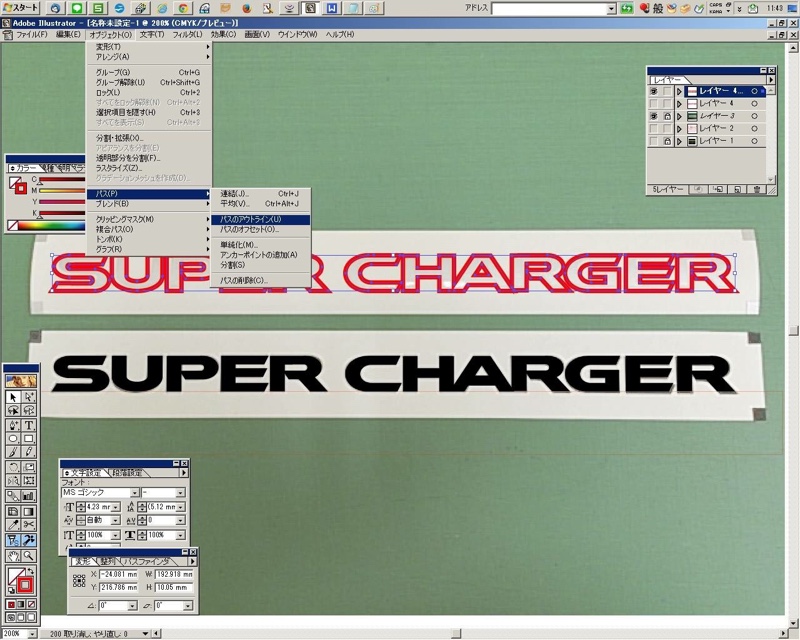Open the Transform panel flyout menu
Image resolution: width=800 pixels, height=640 pixels.
pyautogui.click(x=192, y=561)
